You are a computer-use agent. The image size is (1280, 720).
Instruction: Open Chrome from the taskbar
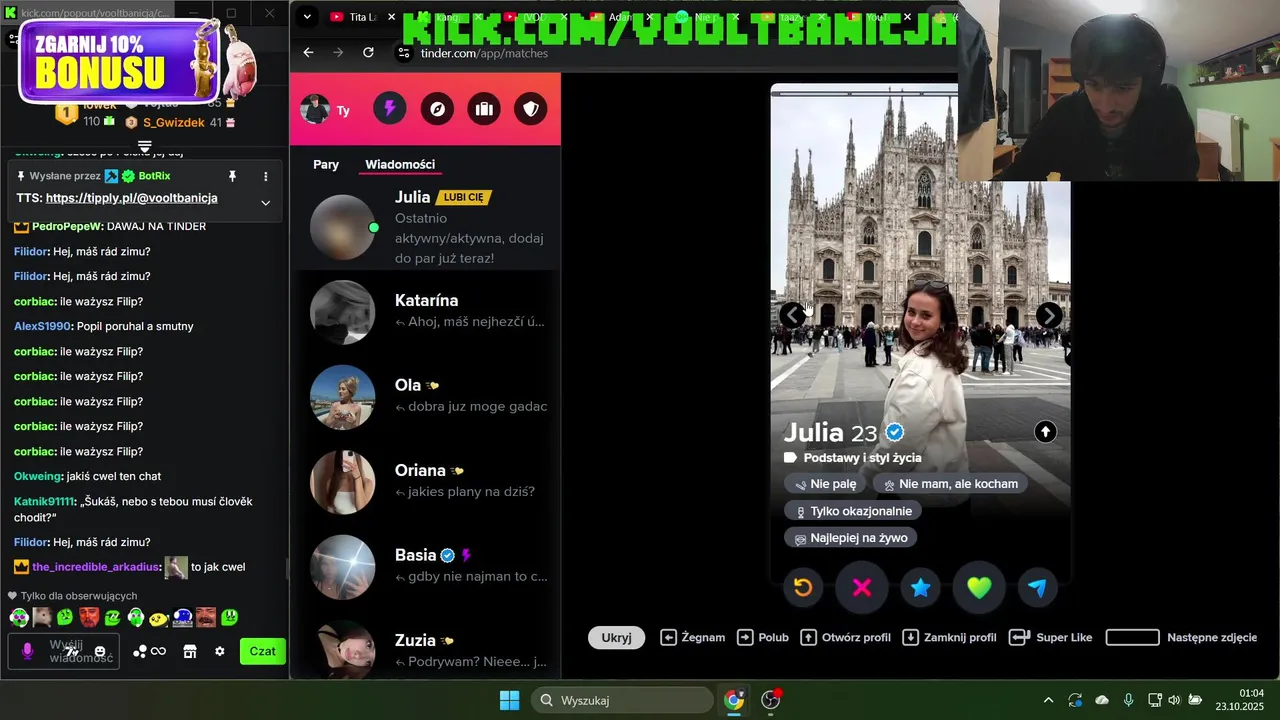[734, 700]
